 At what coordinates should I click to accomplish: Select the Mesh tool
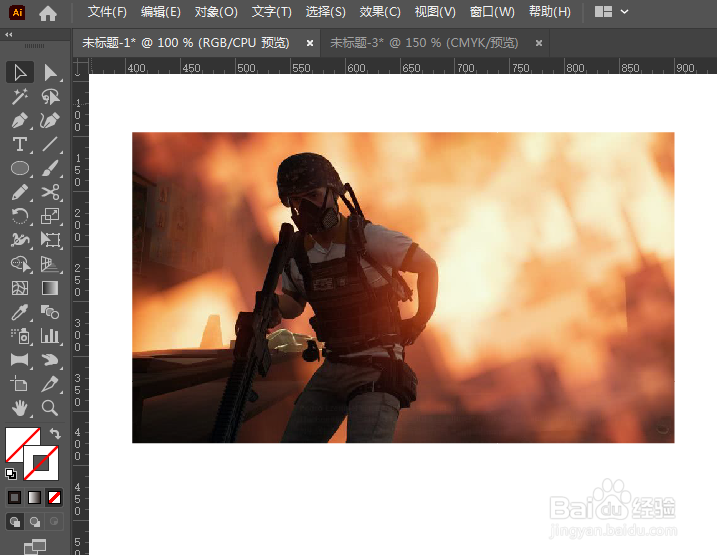point(20,288)
